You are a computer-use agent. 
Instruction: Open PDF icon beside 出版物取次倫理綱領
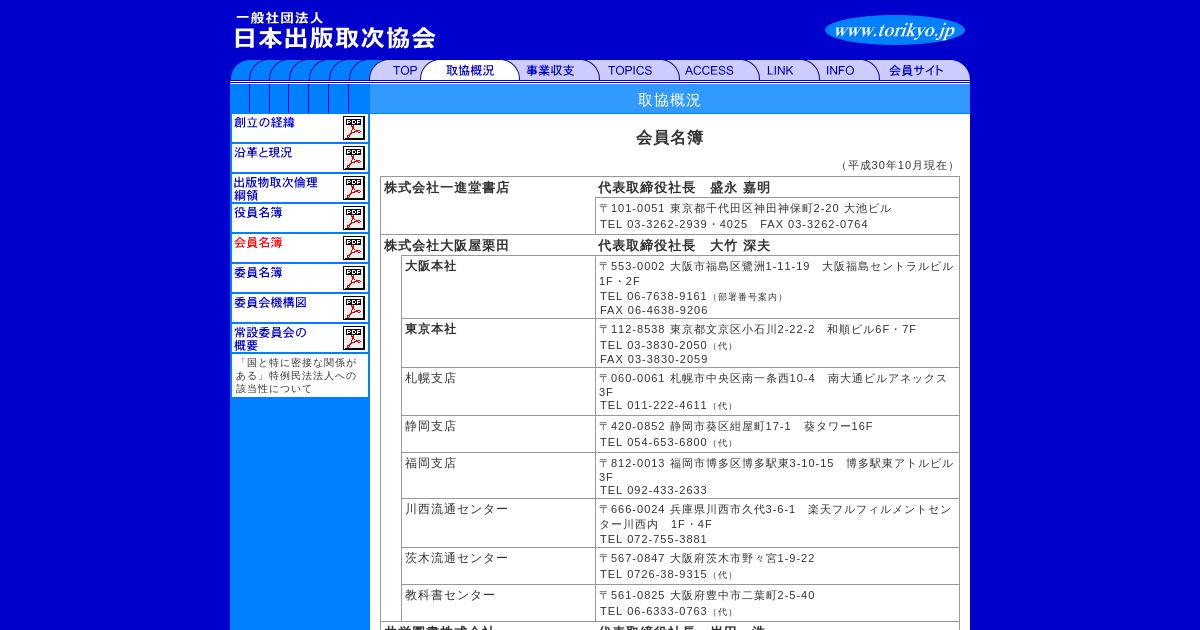coord(354,188)
